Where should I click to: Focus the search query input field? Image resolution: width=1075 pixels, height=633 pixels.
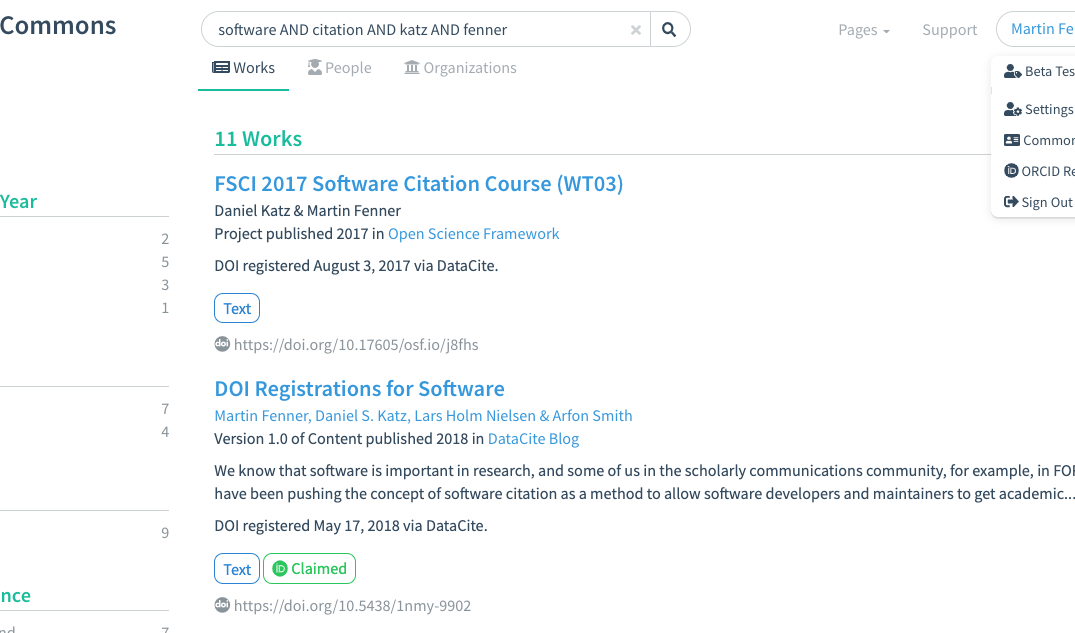tap(420, 30)
